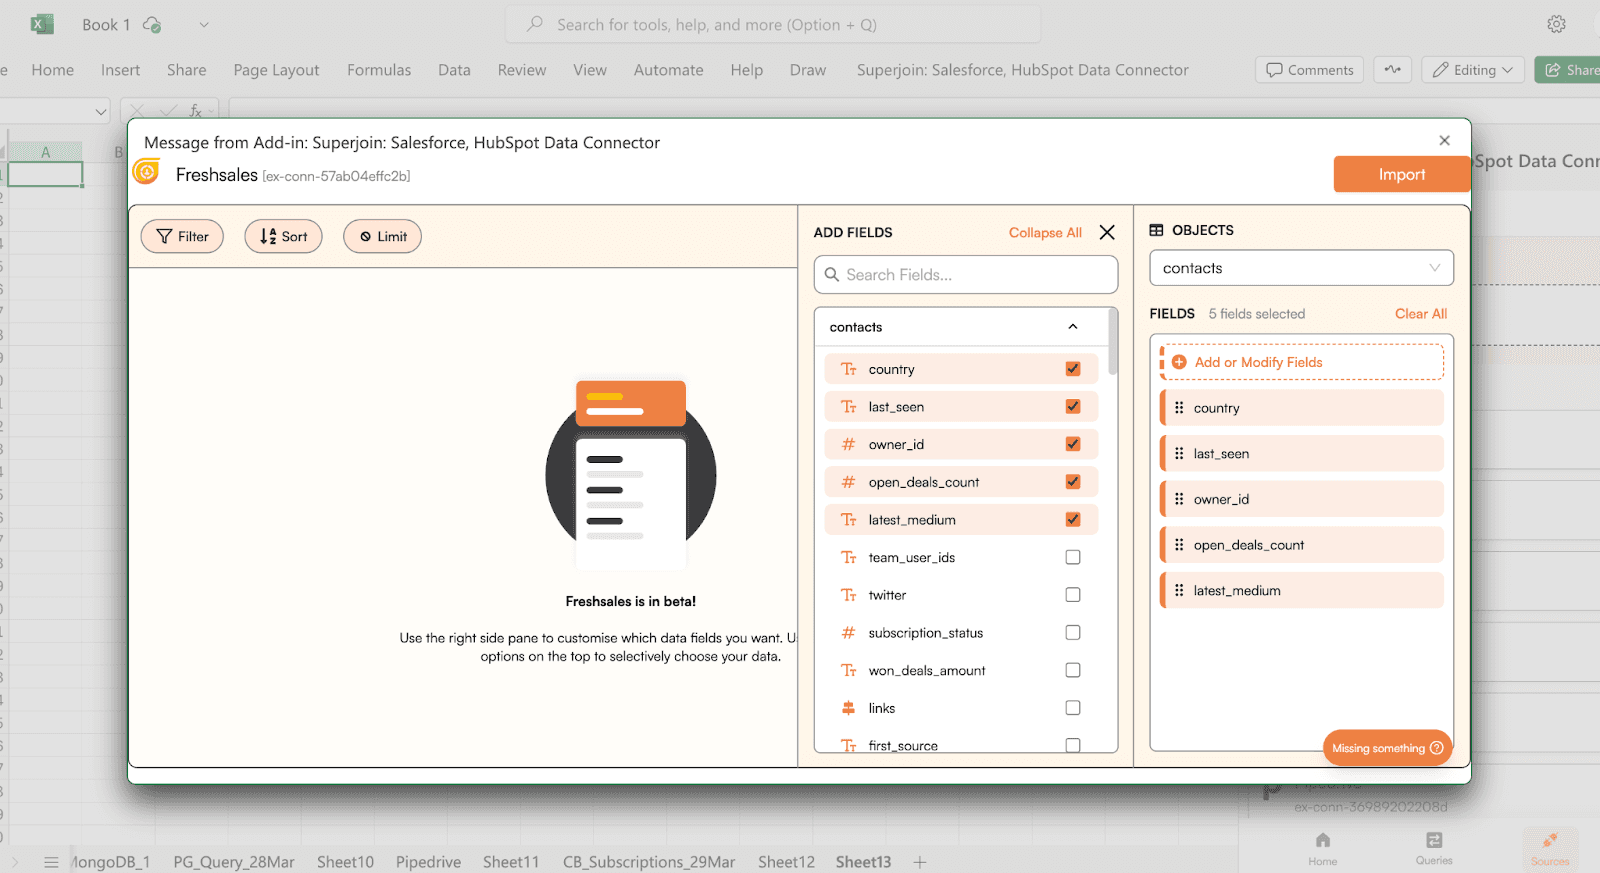Click drag handle of selected owner_id field

coord(1179,499)
